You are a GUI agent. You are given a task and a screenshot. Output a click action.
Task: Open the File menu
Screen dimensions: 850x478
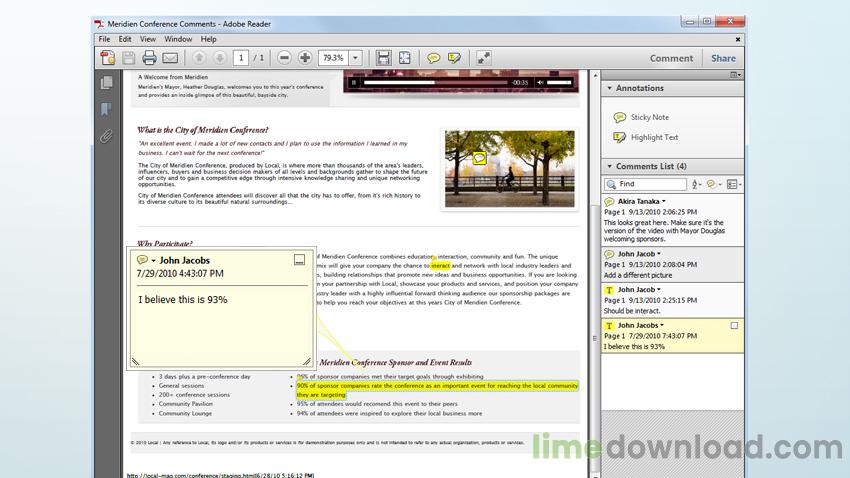[104, 39]
